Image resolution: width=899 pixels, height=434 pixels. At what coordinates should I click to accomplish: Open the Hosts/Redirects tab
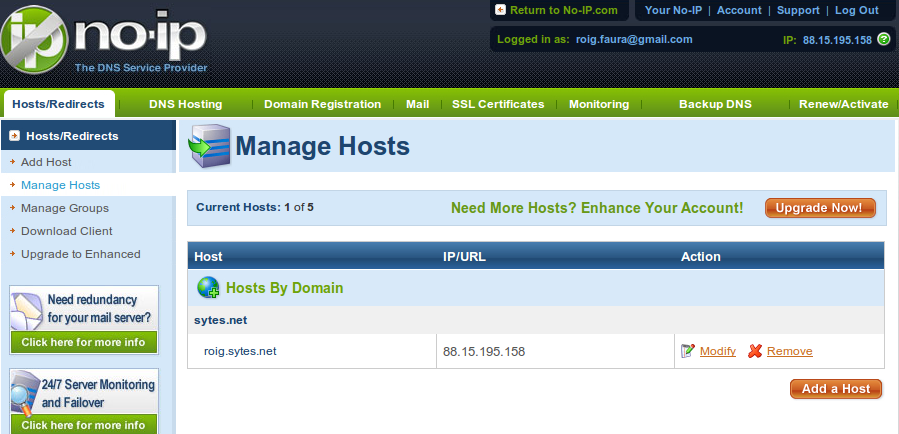[58, 104]
